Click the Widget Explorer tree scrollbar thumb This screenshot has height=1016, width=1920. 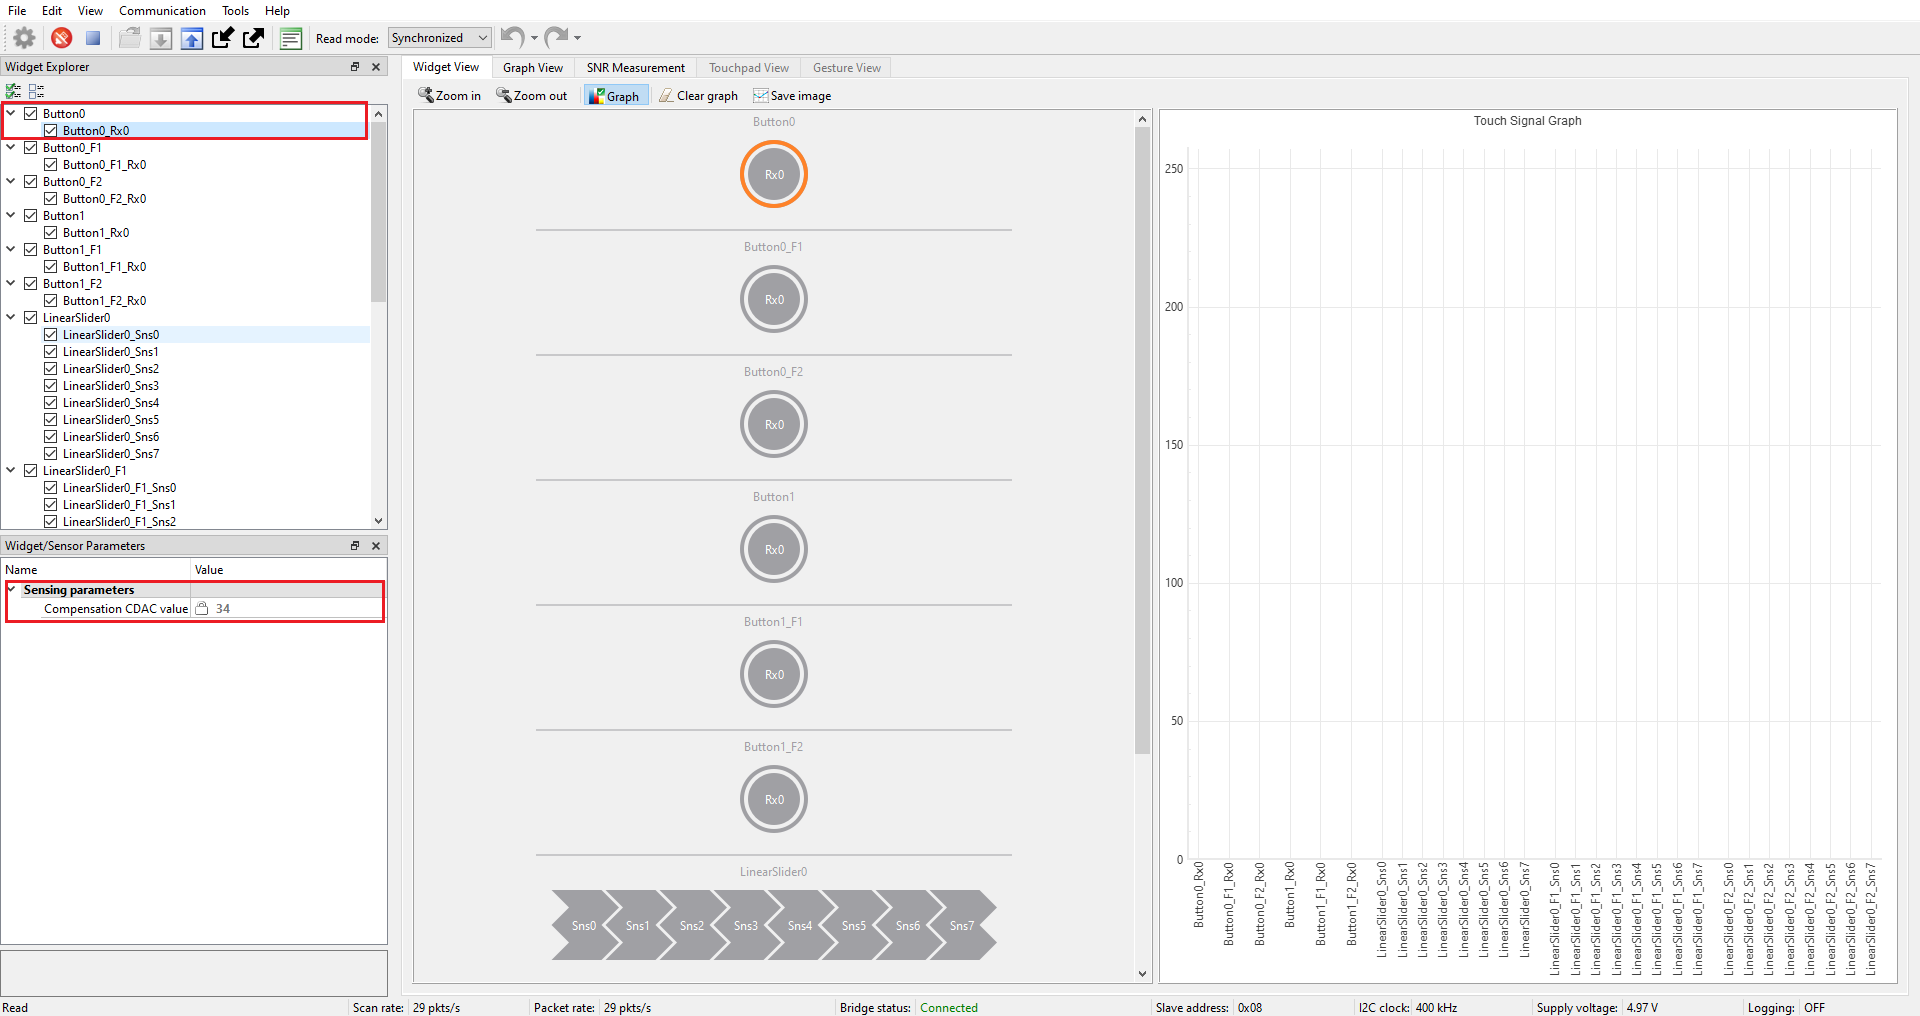click(x=378, y=211)
